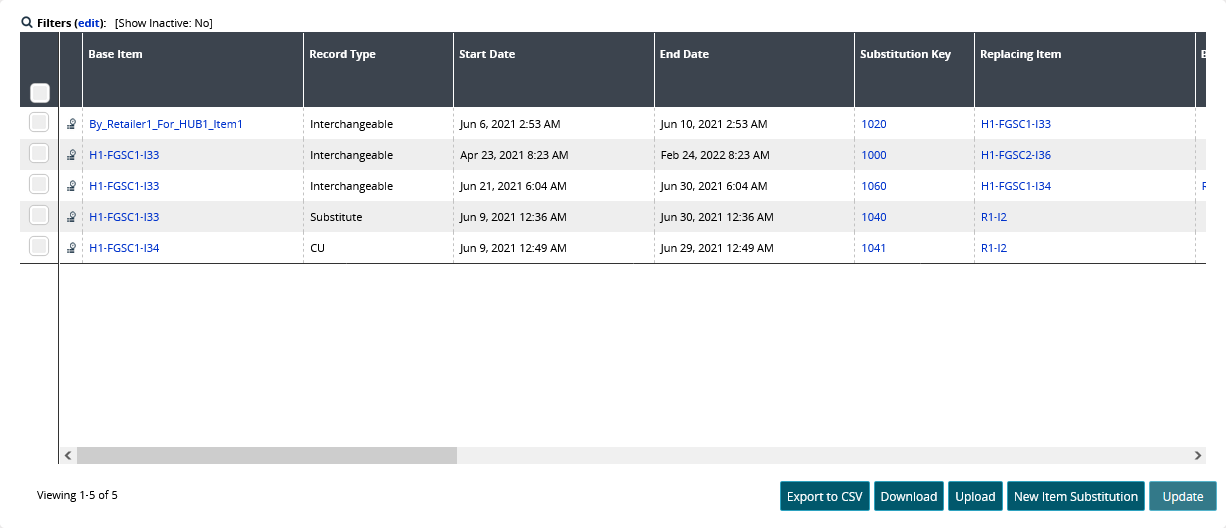Click the horizontal scrollbar thumb

point(266,455)
